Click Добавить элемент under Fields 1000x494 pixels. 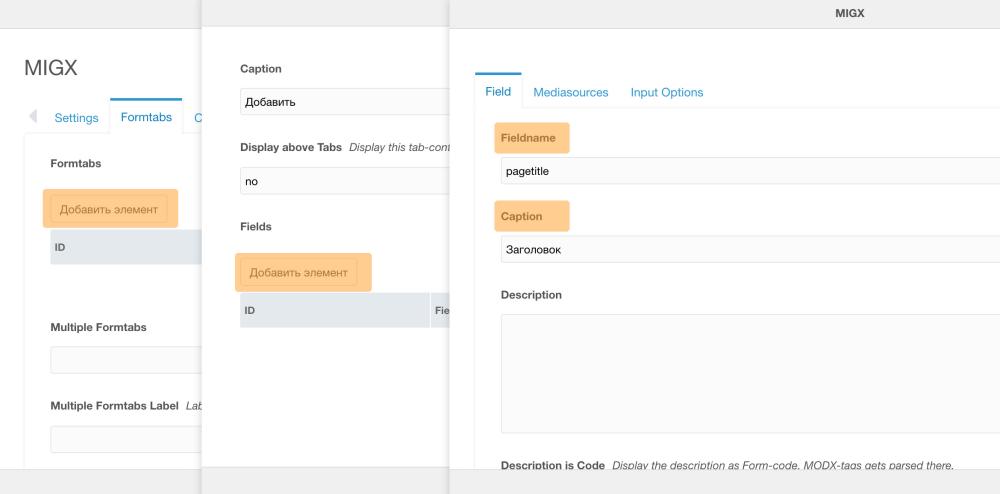tap(298, 272)
